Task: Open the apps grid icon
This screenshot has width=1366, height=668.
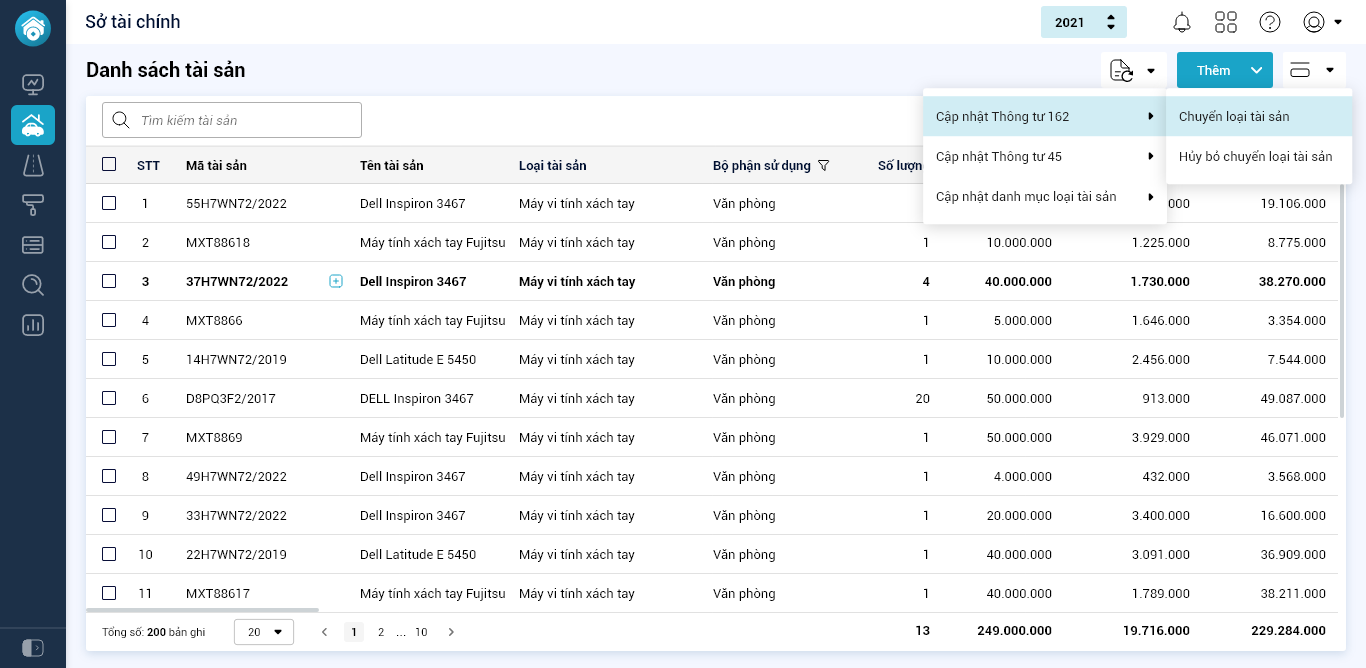Action: point(1226,22)
